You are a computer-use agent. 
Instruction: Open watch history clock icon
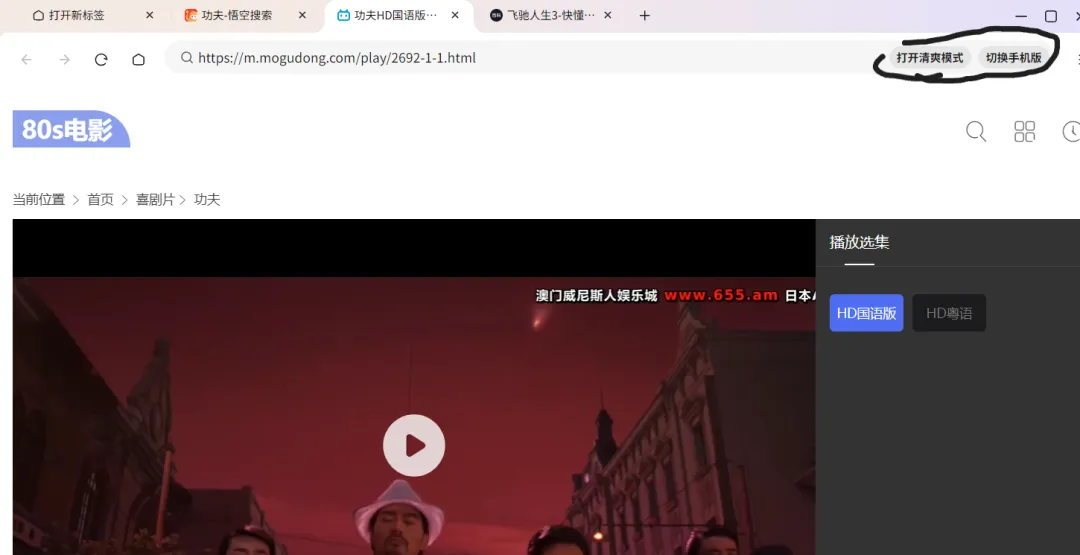pos(1071,131)
